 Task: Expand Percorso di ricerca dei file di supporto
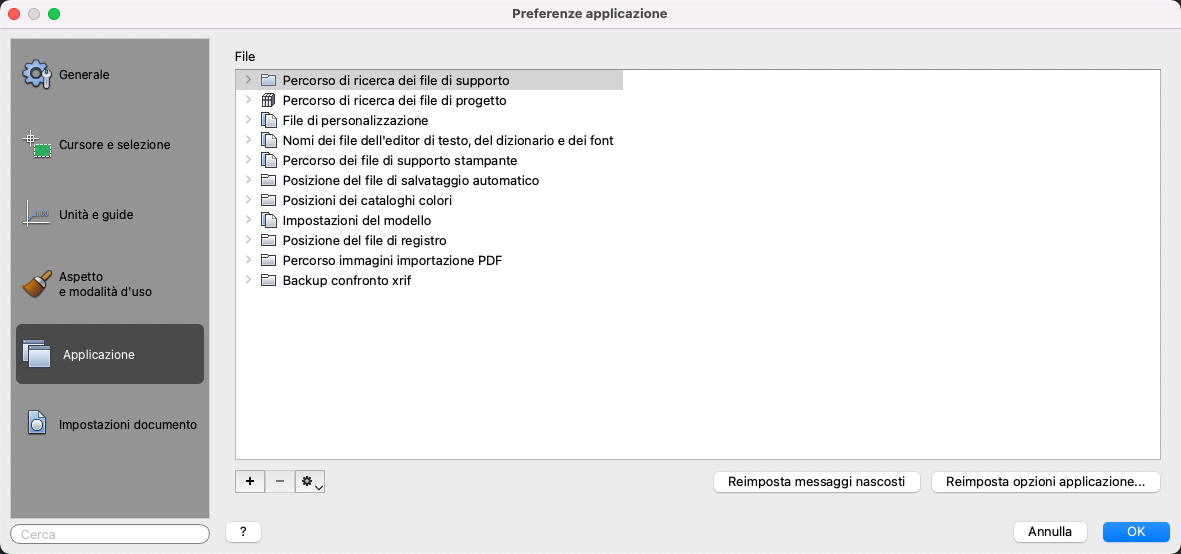pyautogui.click(x=248, y=80)
